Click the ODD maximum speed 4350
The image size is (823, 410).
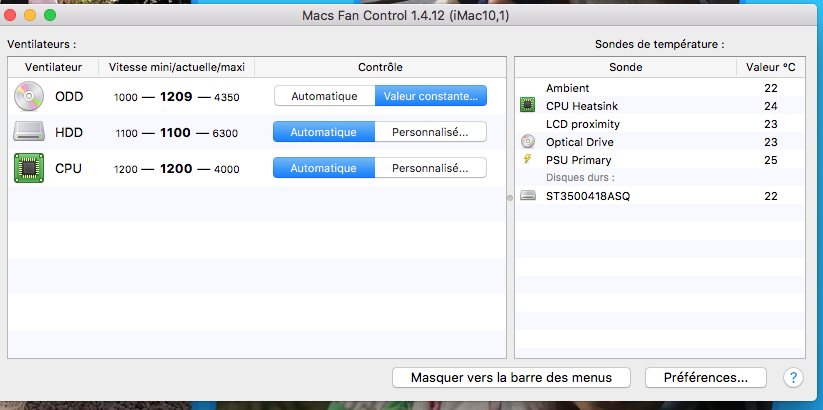point(226,97)
